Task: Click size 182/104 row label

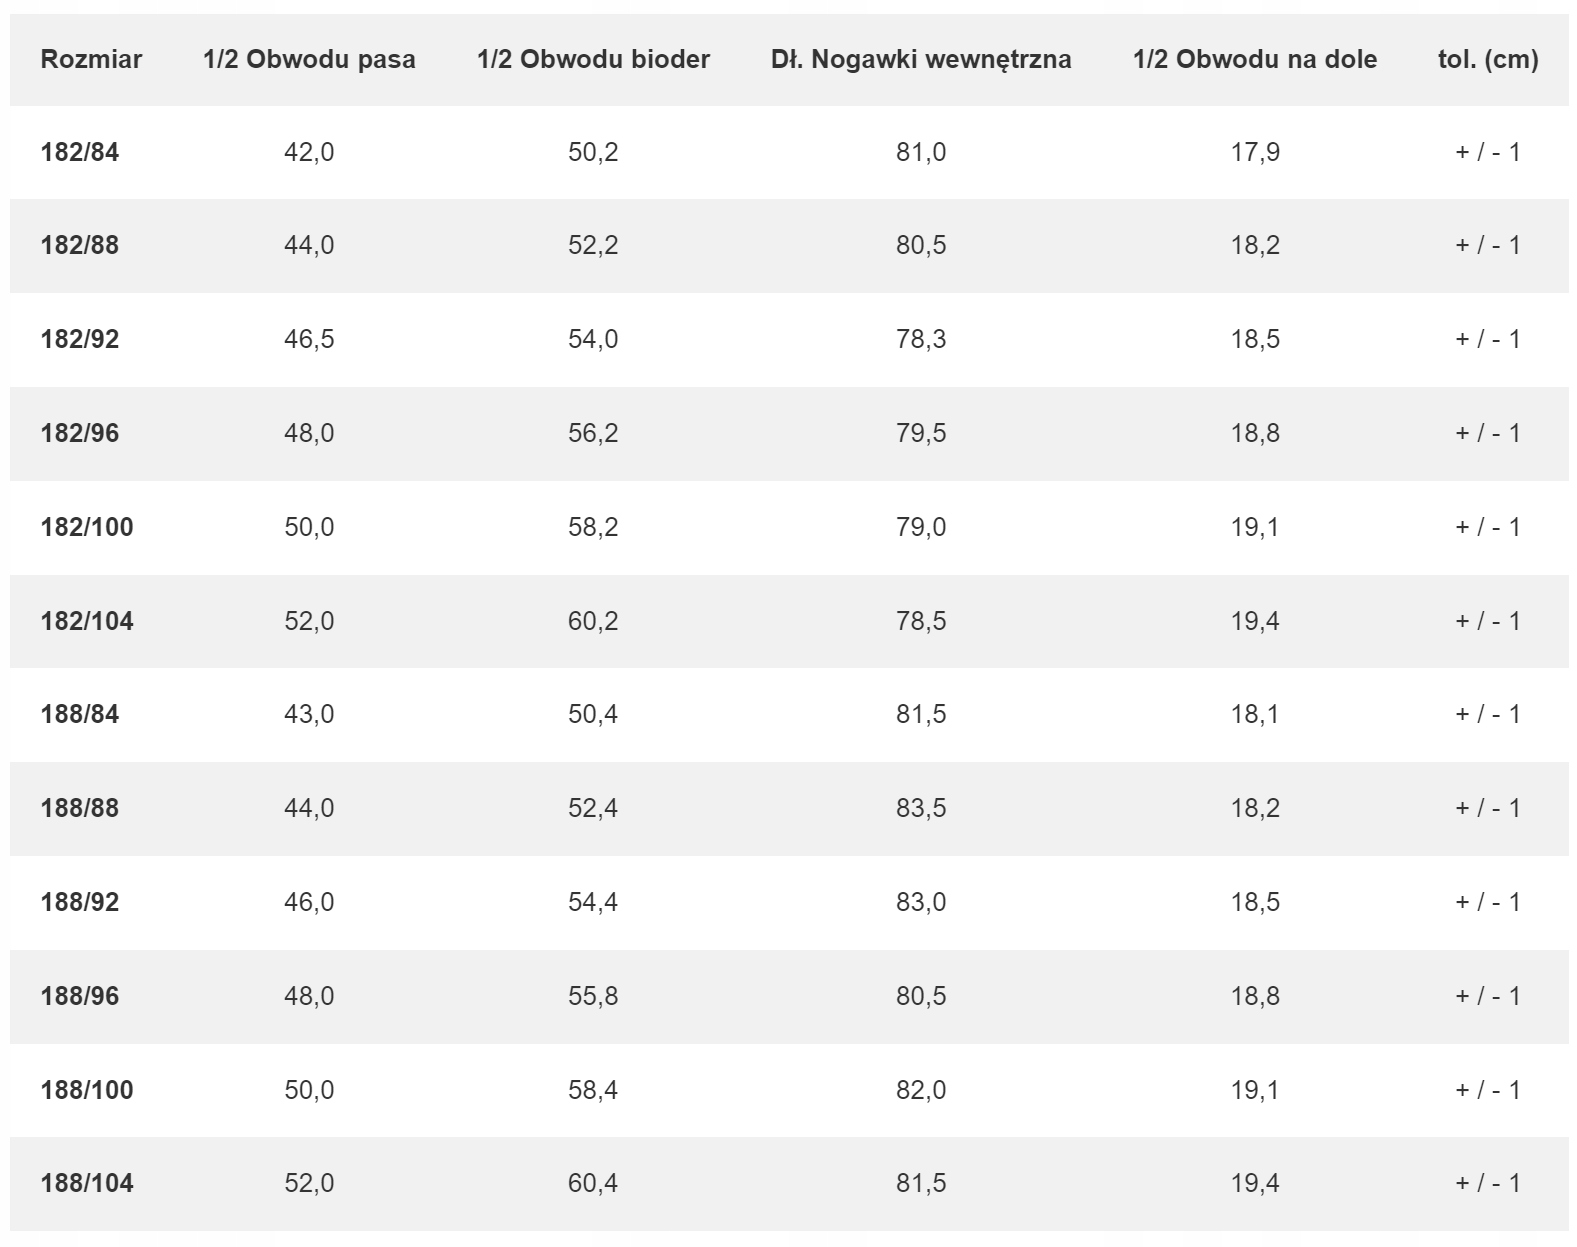Action: pyautogui.click(x=87, y=621)
